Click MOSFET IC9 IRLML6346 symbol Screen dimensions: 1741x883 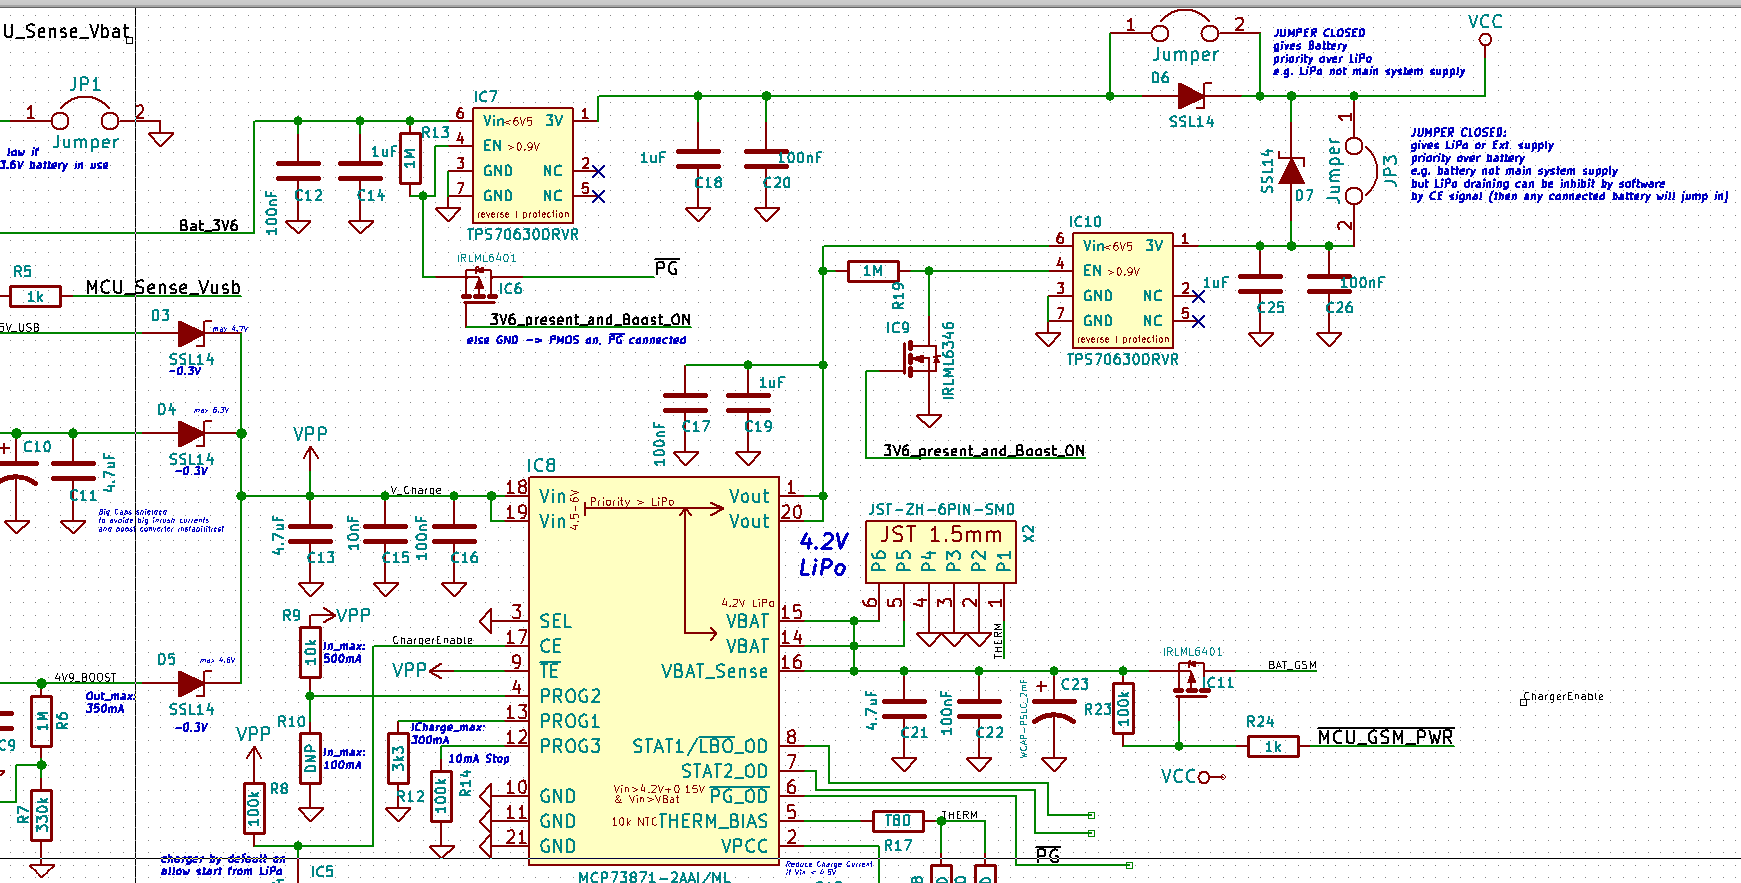pos(920,358)
